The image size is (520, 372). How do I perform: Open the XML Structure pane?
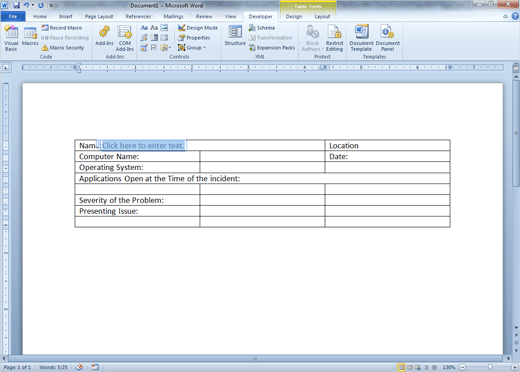pos(235,36)
